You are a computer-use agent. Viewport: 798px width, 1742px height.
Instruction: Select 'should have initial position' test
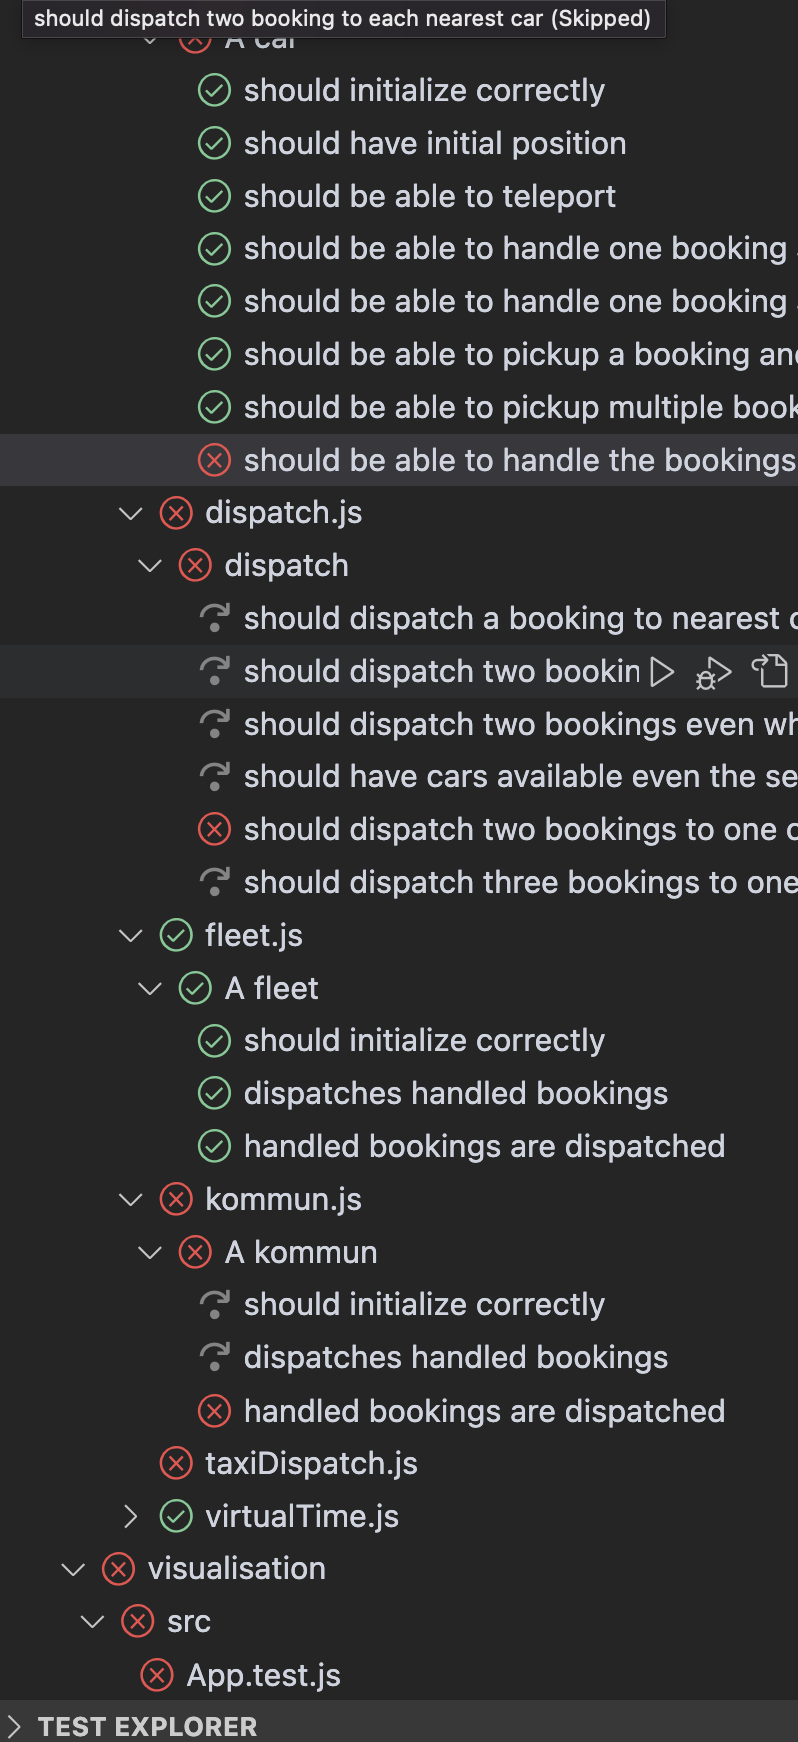435,143
